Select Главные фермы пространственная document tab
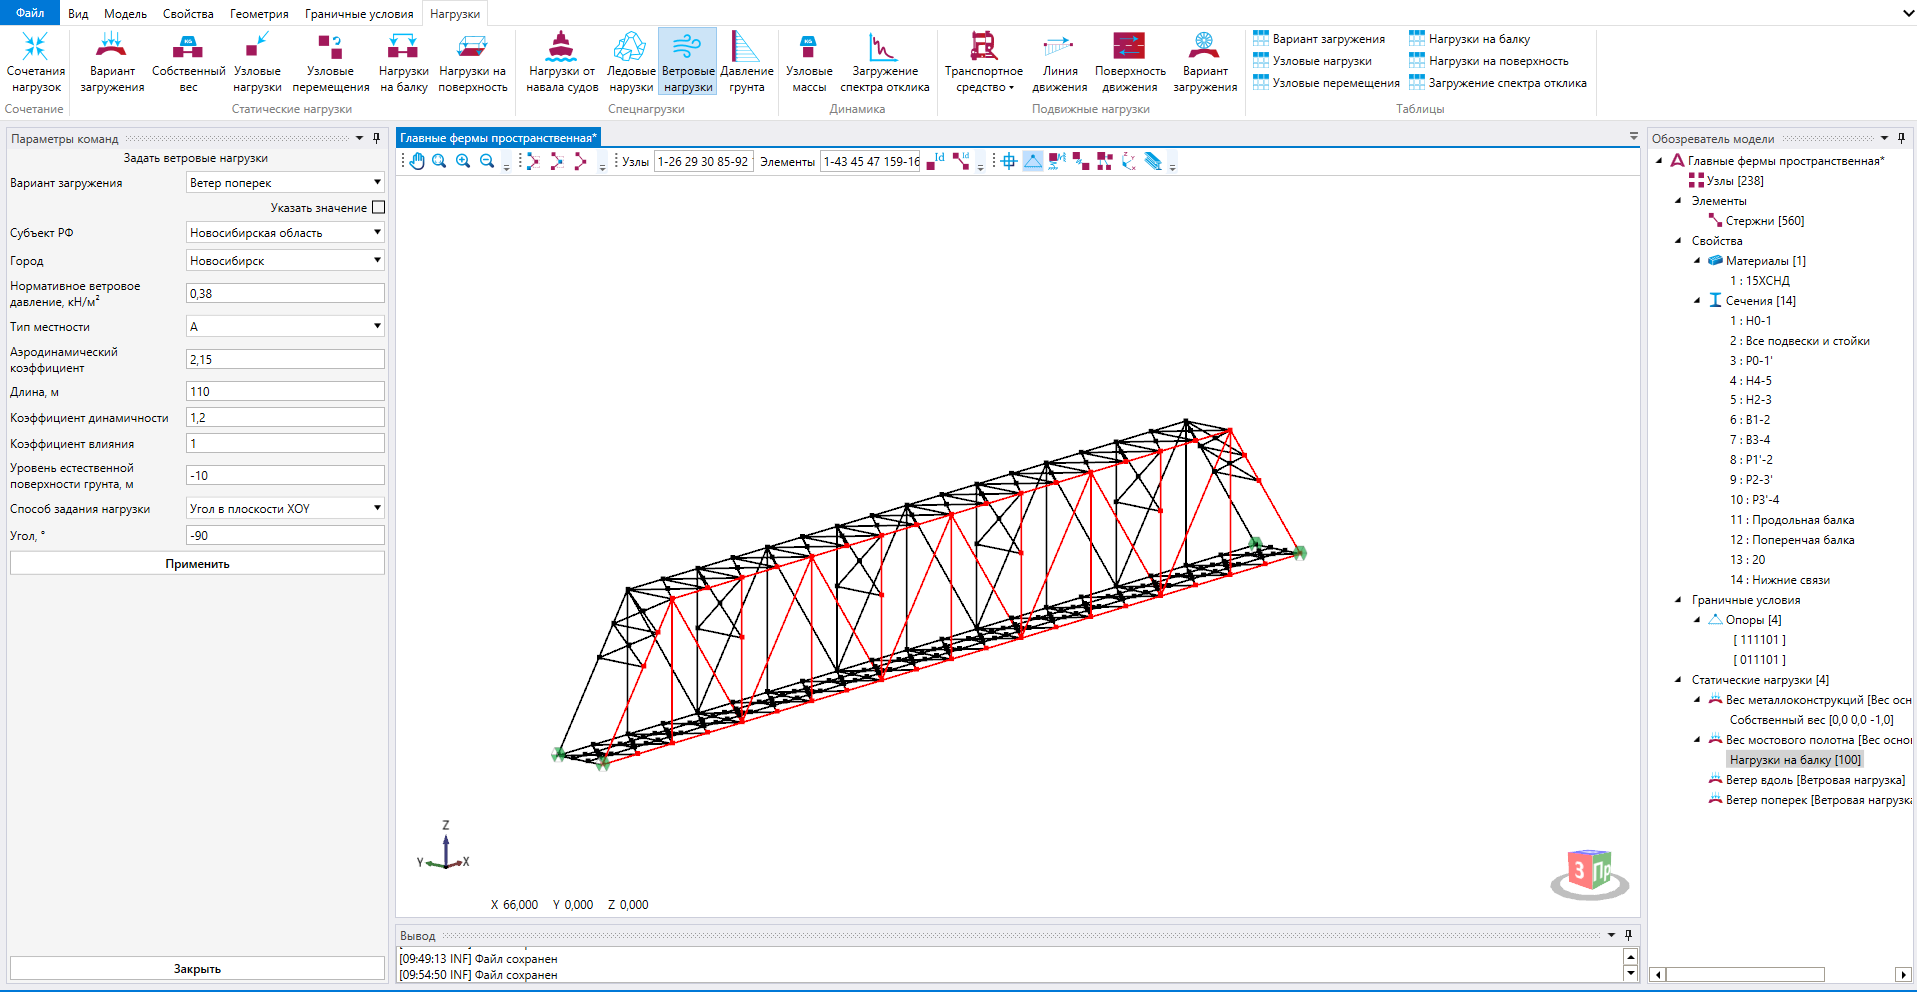 [x=498, y=138]
